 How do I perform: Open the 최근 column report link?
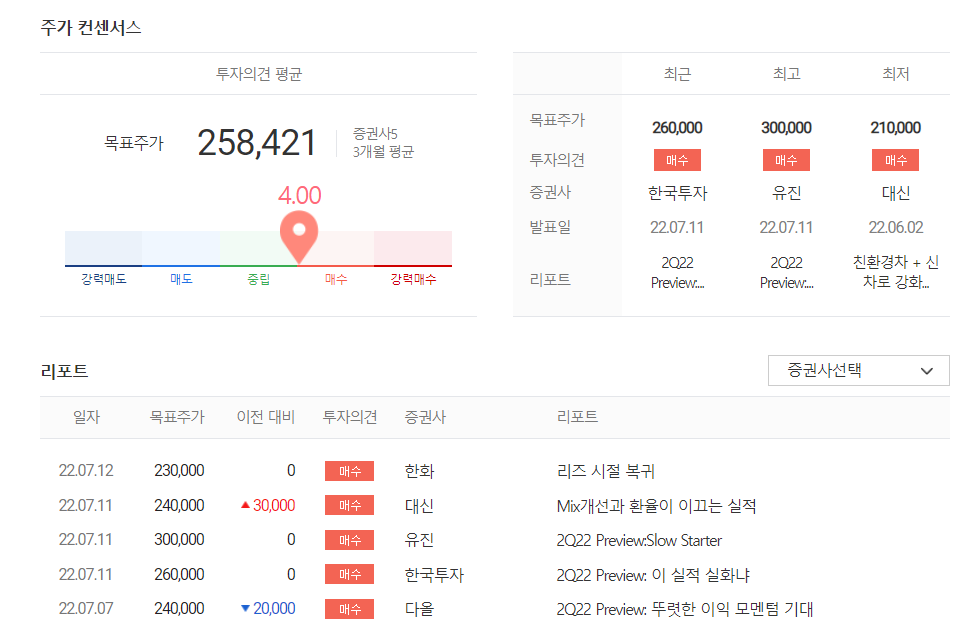[677, 273]
